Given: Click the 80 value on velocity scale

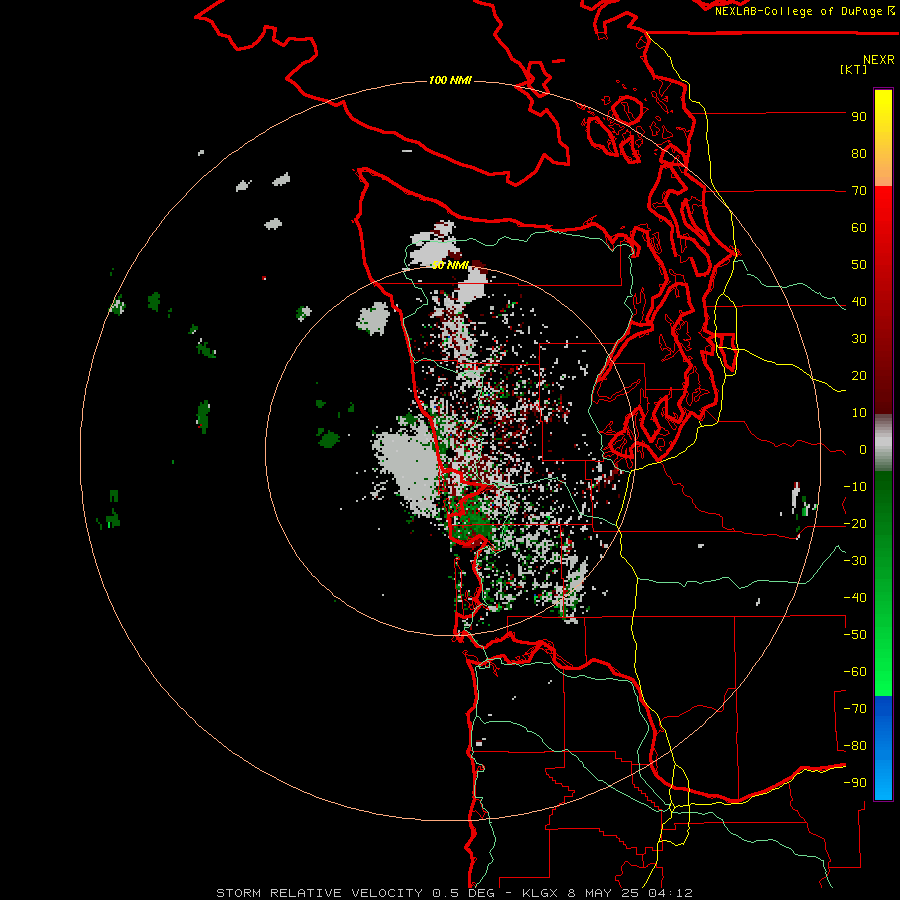Looking at the screenshot, I should 859,154.
